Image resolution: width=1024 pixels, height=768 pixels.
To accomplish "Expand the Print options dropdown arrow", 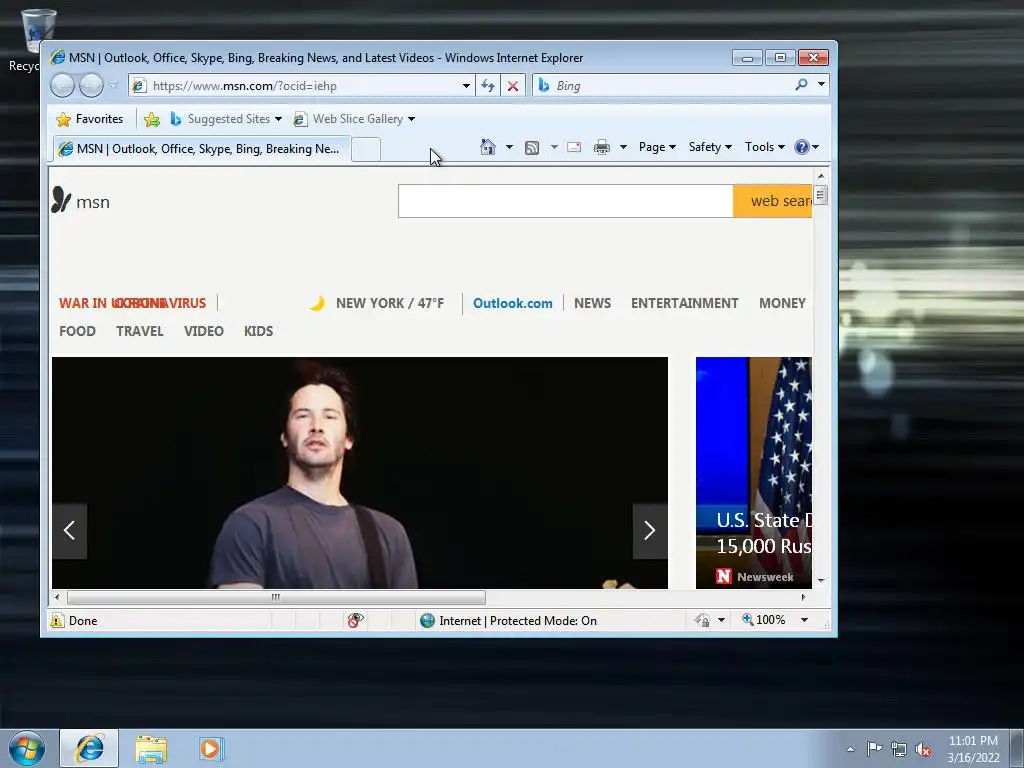I will tap(623, 147).
